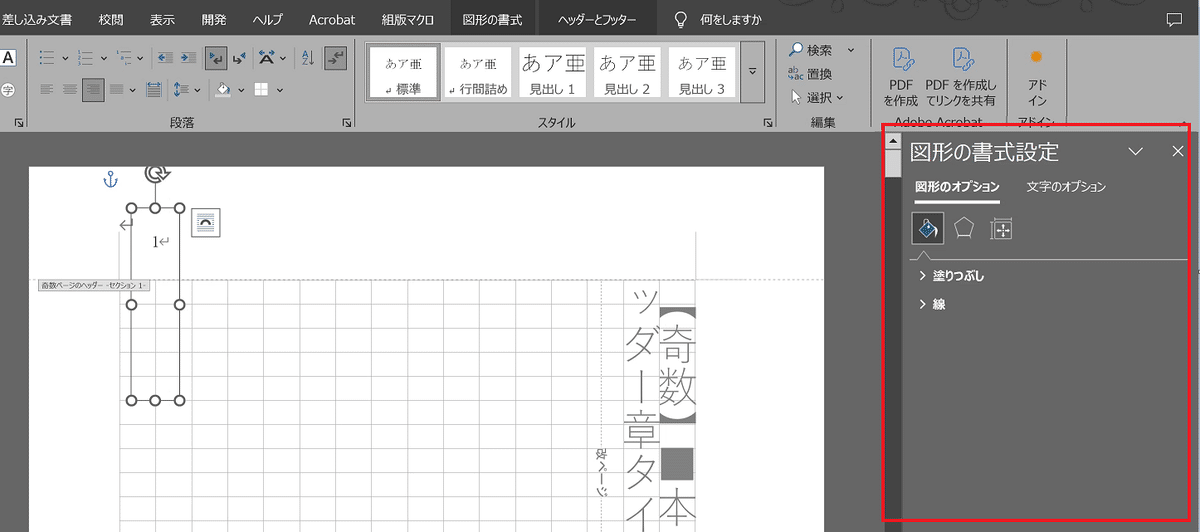Viewport: 1200px width, 532px height.
Task: Switch to 文字のオプション tab
Action: click(x=1066, y=187)
